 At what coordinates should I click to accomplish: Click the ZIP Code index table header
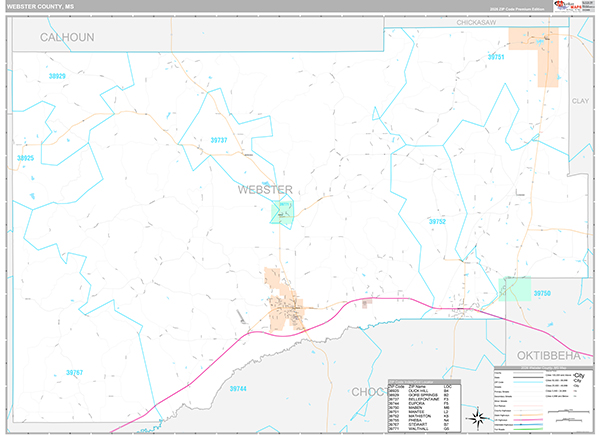click(424, 382)
